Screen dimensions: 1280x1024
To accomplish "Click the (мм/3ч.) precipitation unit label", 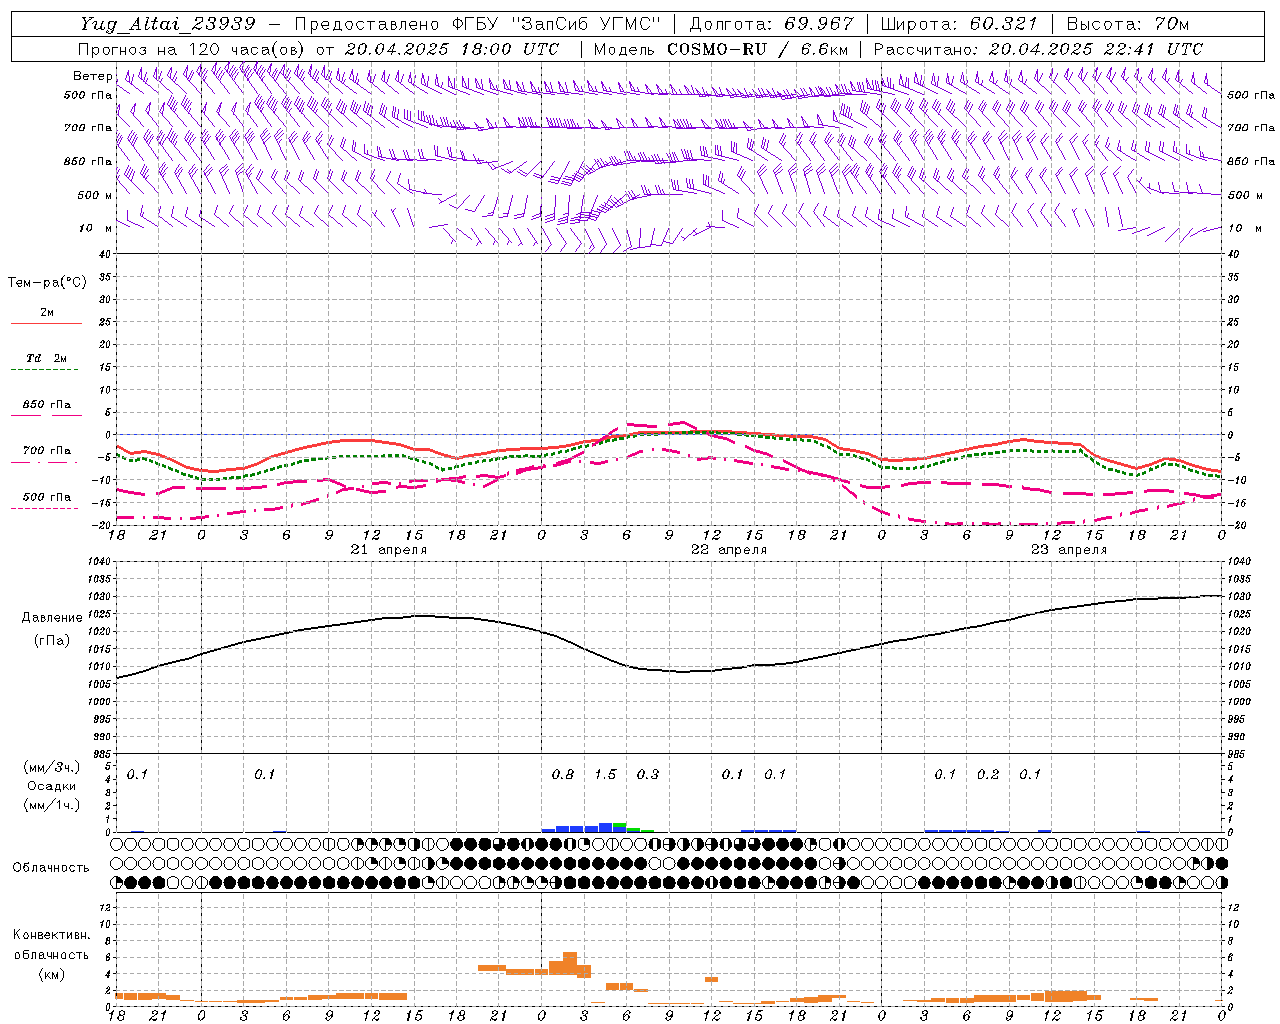I will click(51, 767).
